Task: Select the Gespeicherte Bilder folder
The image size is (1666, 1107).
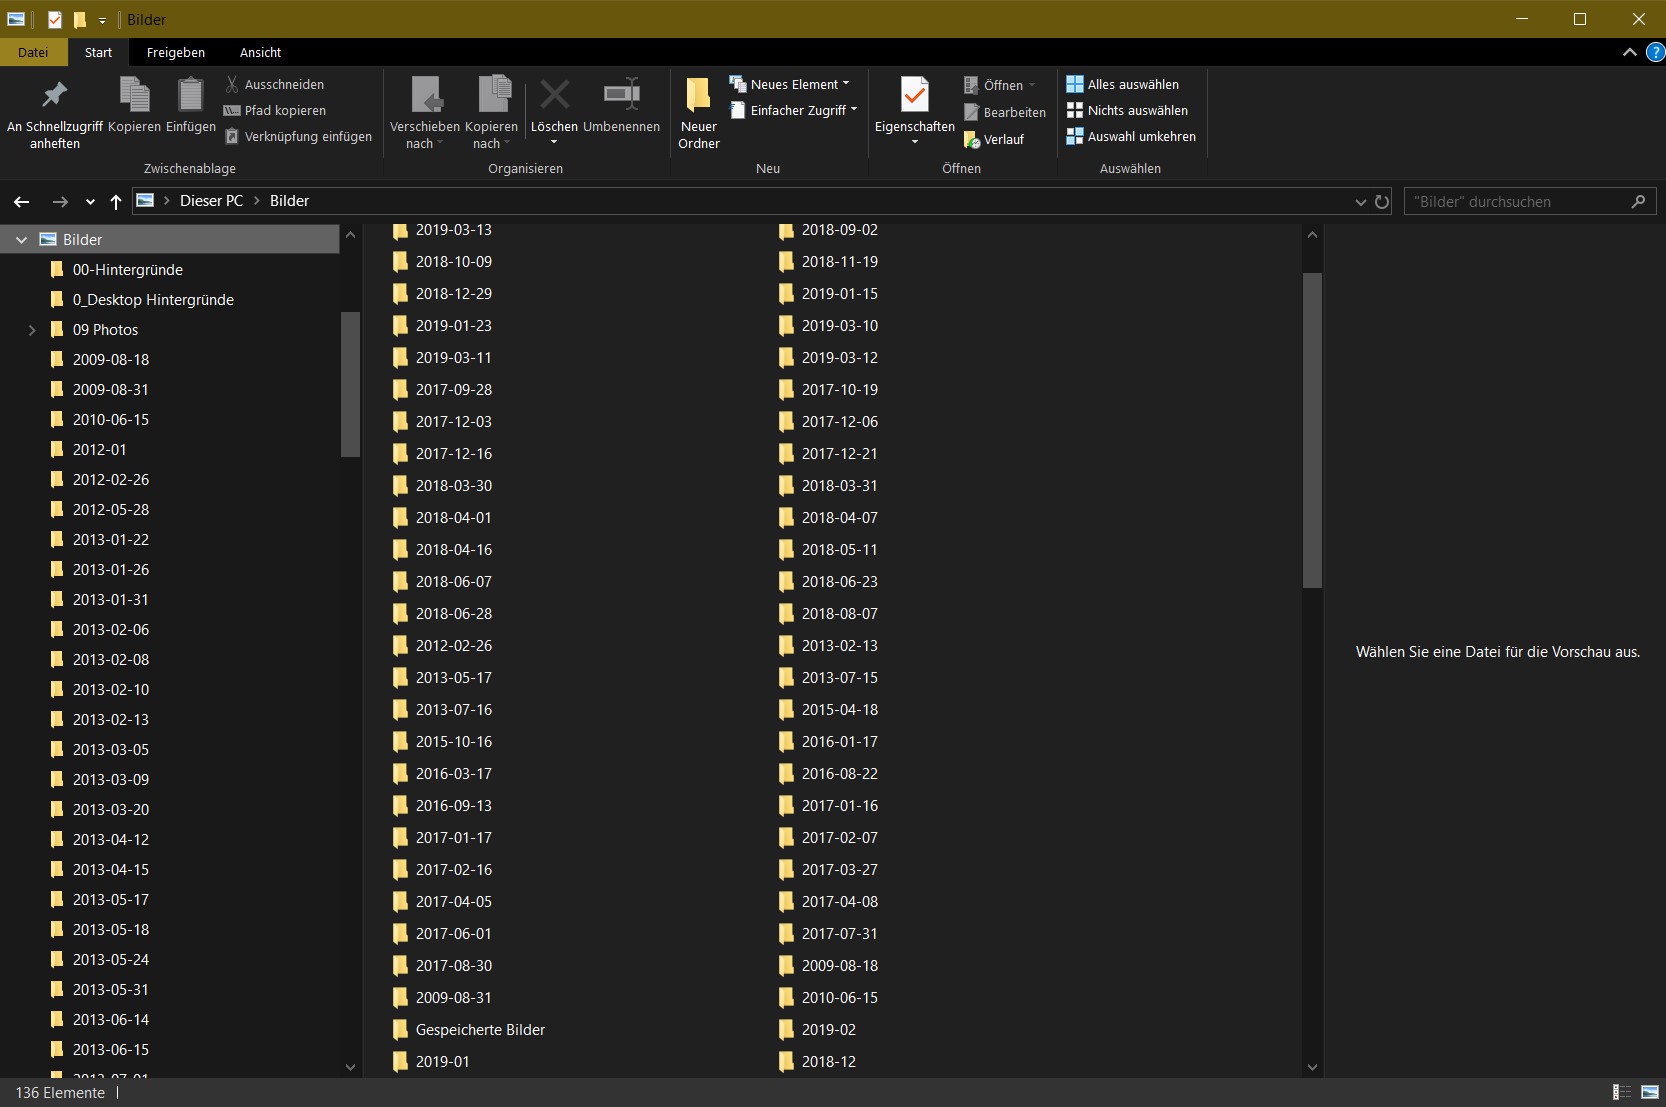Action: tap(469, 1030)
